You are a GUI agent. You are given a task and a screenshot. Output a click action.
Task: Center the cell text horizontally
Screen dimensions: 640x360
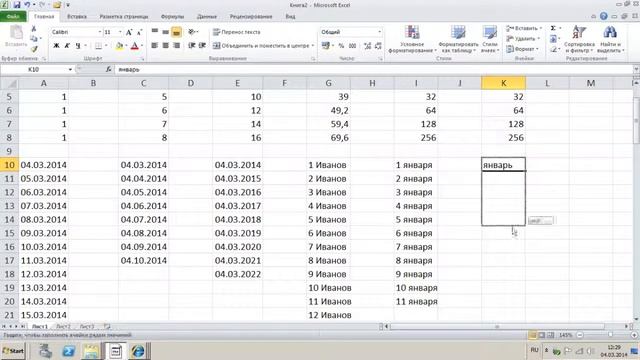pyautogui.click(x=165, y=45)
